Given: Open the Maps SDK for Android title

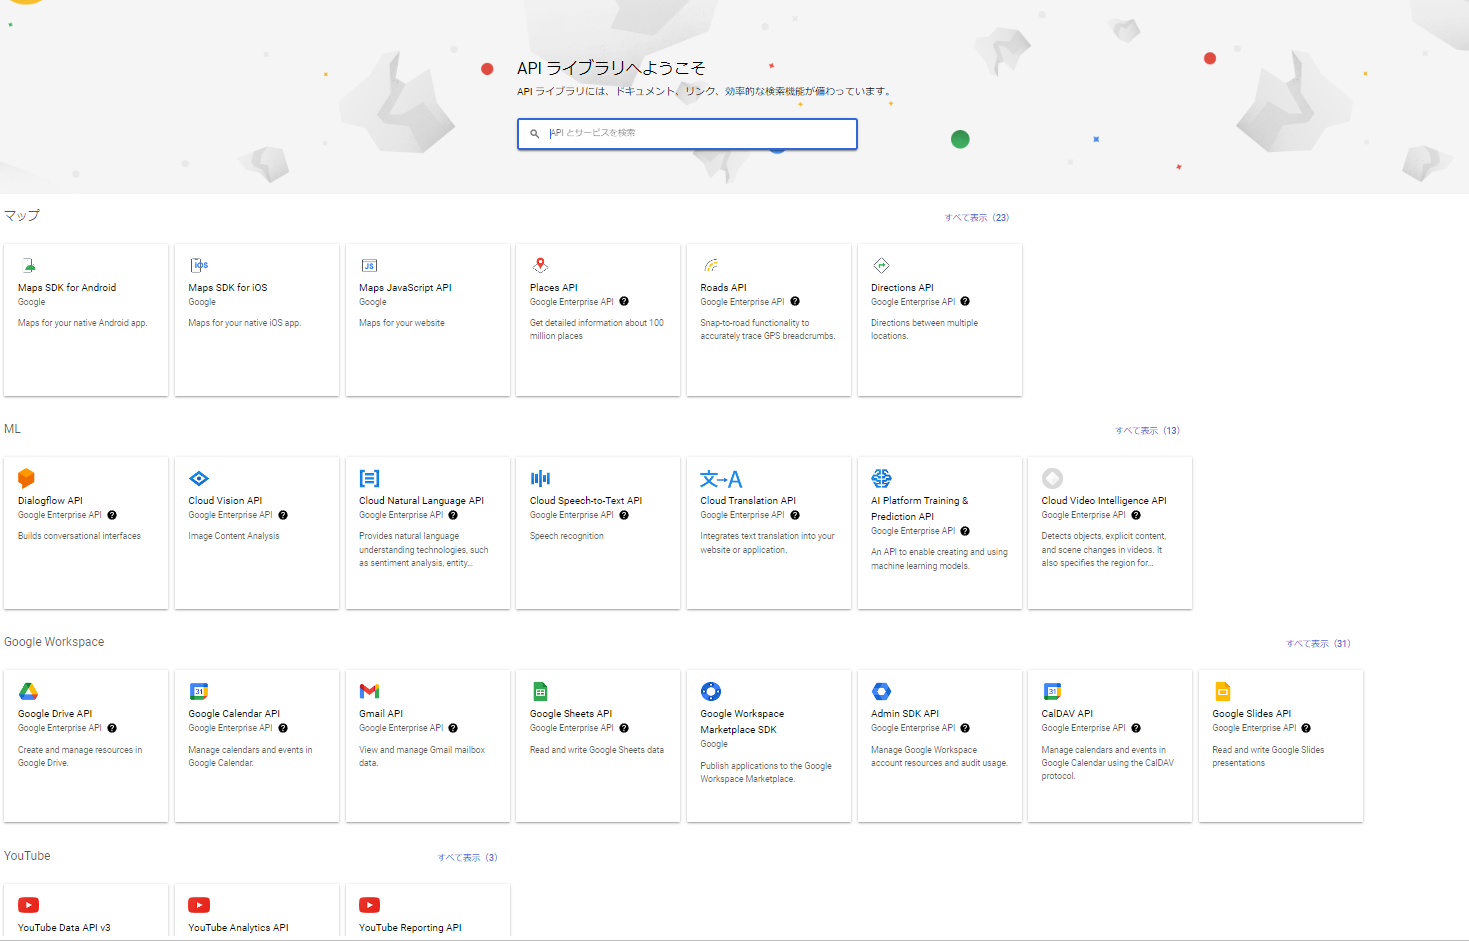Looking at the screenshot, I should 67,287.
